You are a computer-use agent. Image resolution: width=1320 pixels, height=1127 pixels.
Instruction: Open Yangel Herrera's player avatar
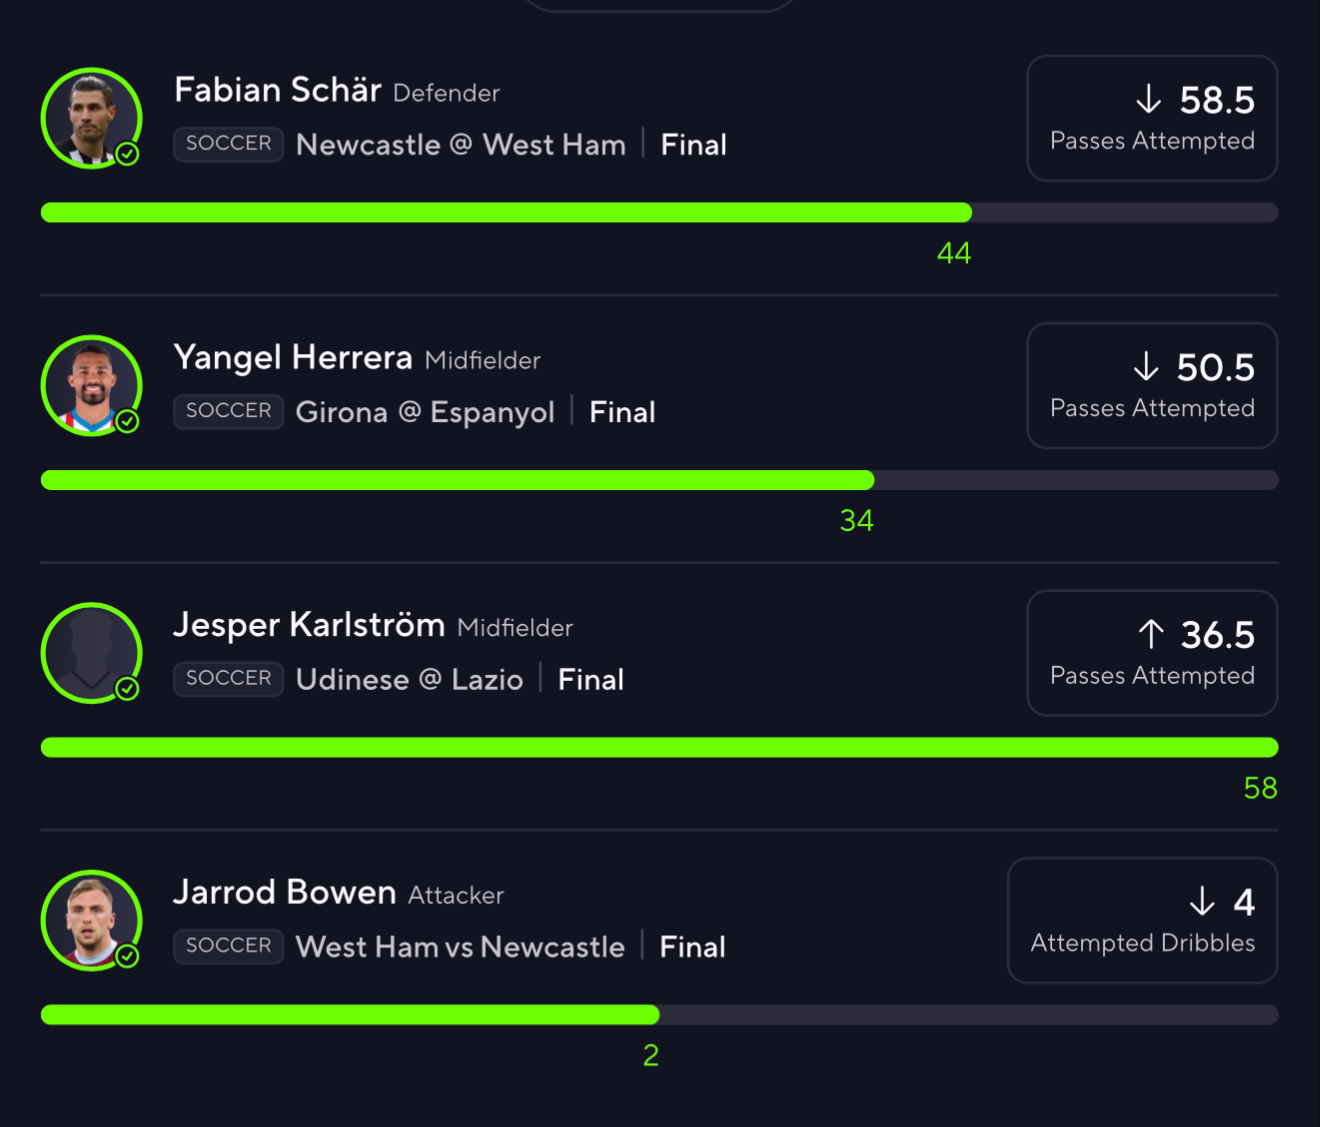[x=91, y=385]
